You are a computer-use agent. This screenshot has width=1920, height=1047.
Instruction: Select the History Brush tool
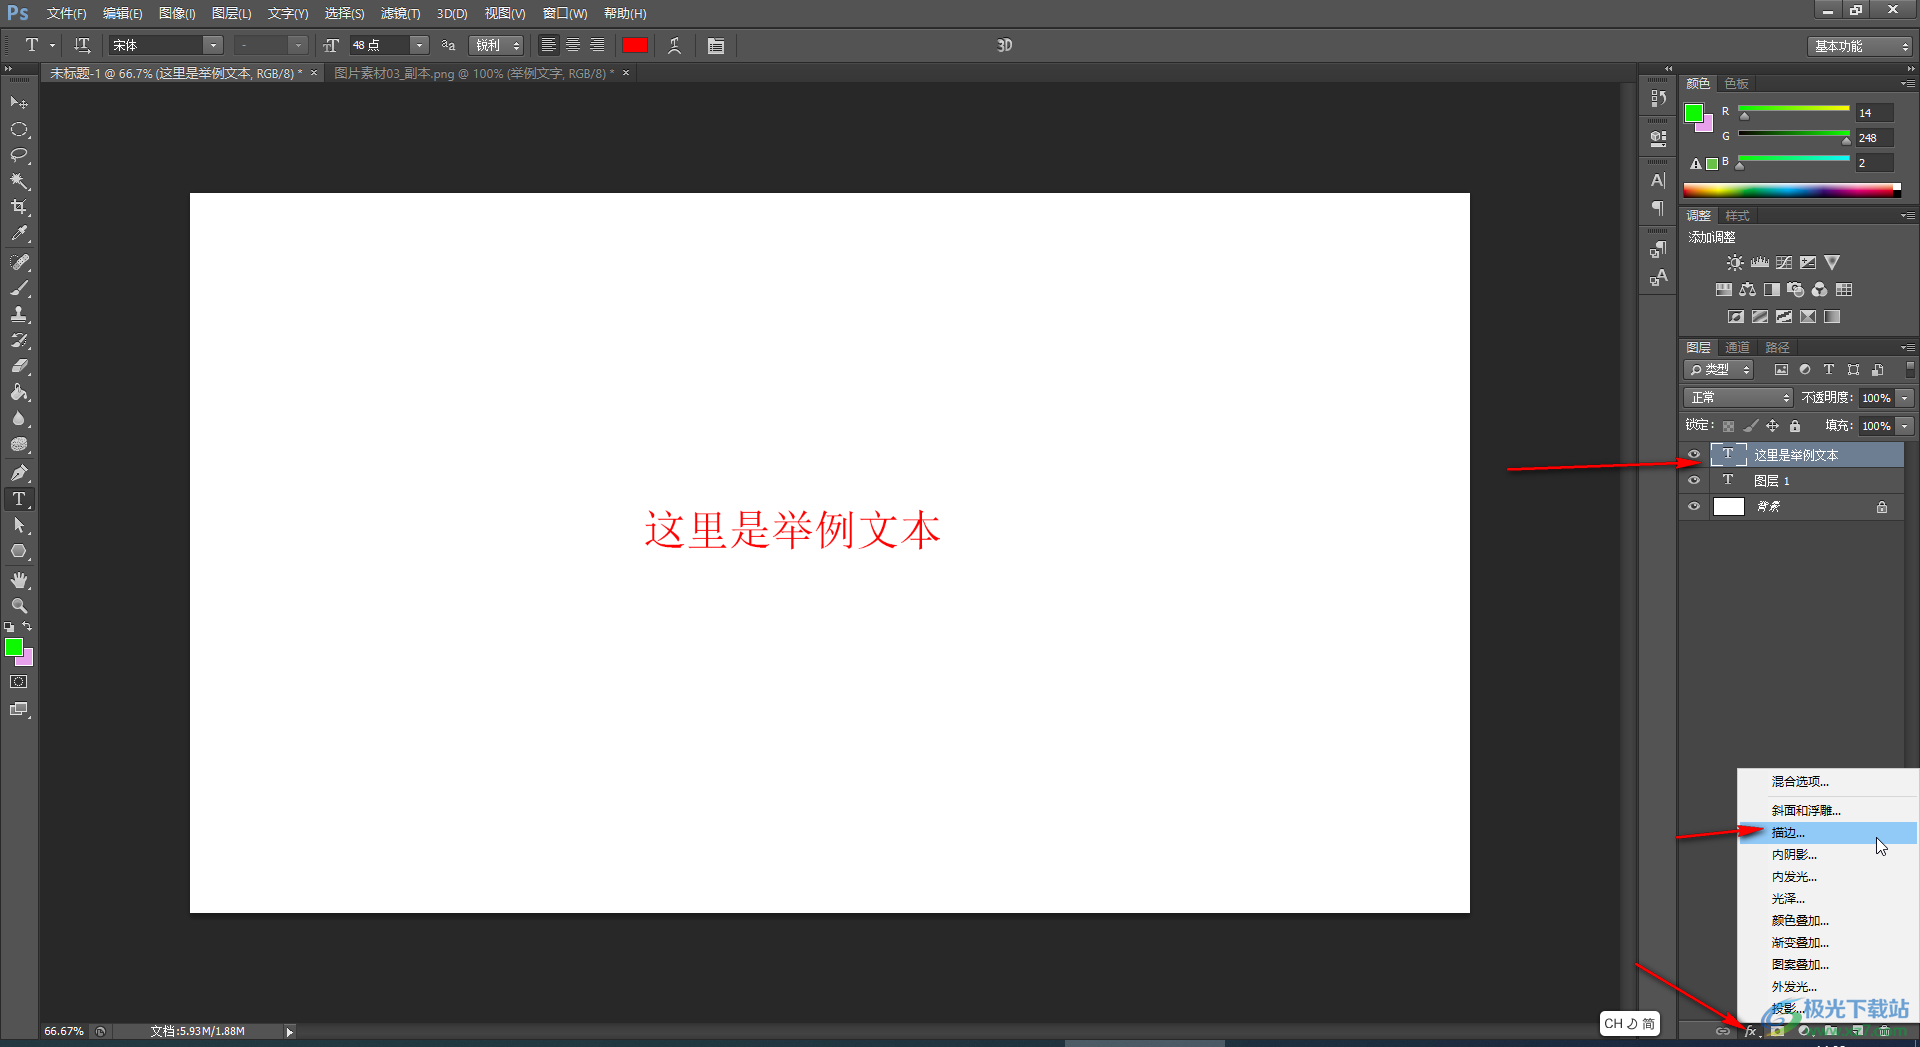19,340
